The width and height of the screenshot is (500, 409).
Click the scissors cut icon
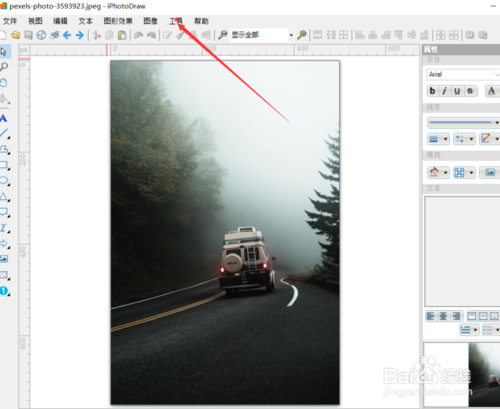[97, 35]
